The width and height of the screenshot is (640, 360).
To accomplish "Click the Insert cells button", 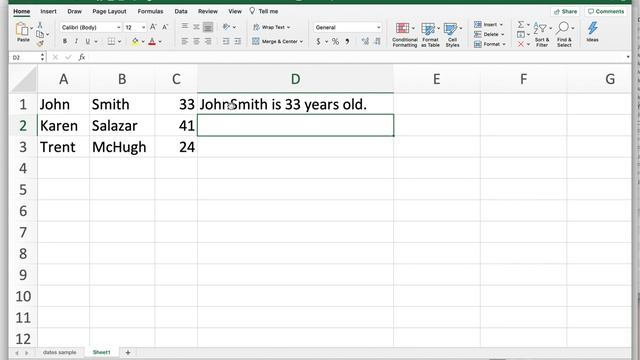I will pyautogui.click(x=488, y=24).
